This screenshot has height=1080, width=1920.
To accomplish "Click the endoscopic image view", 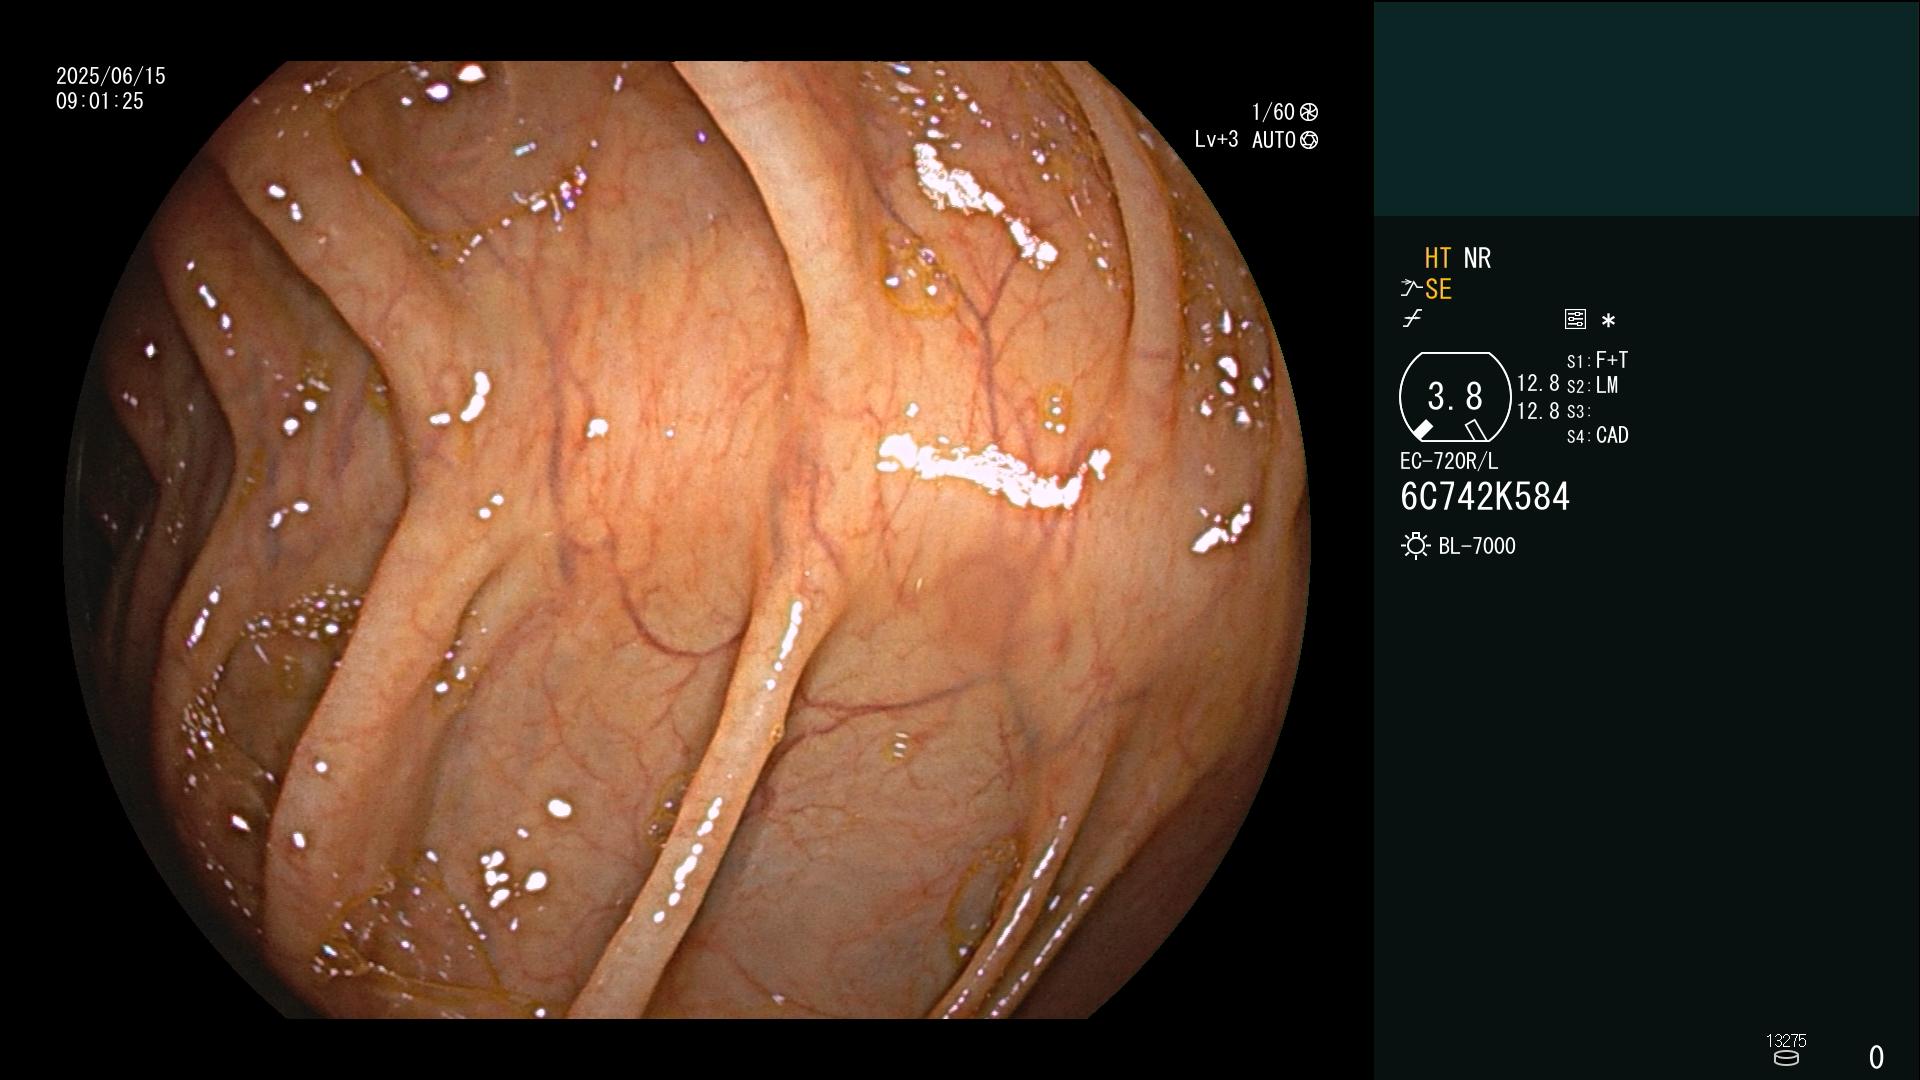I will coord(687,540).
